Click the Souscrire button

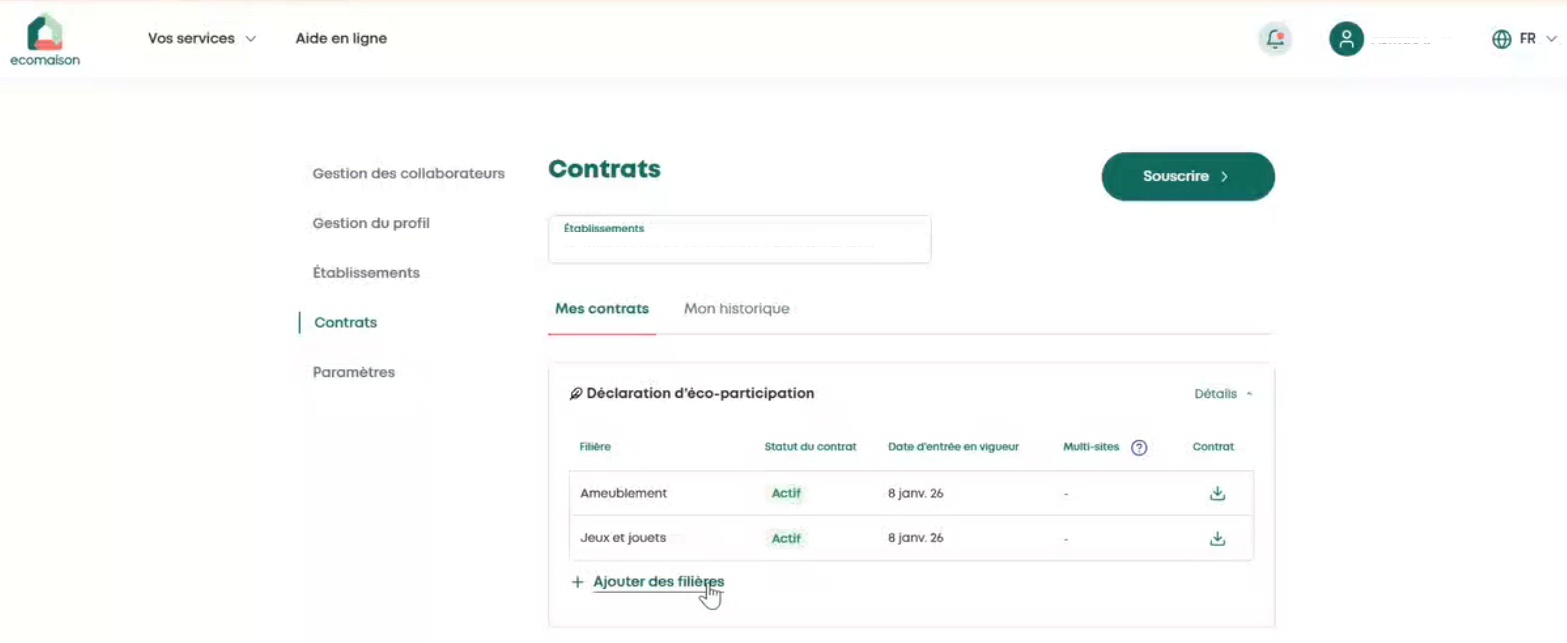coord(1188,176)
